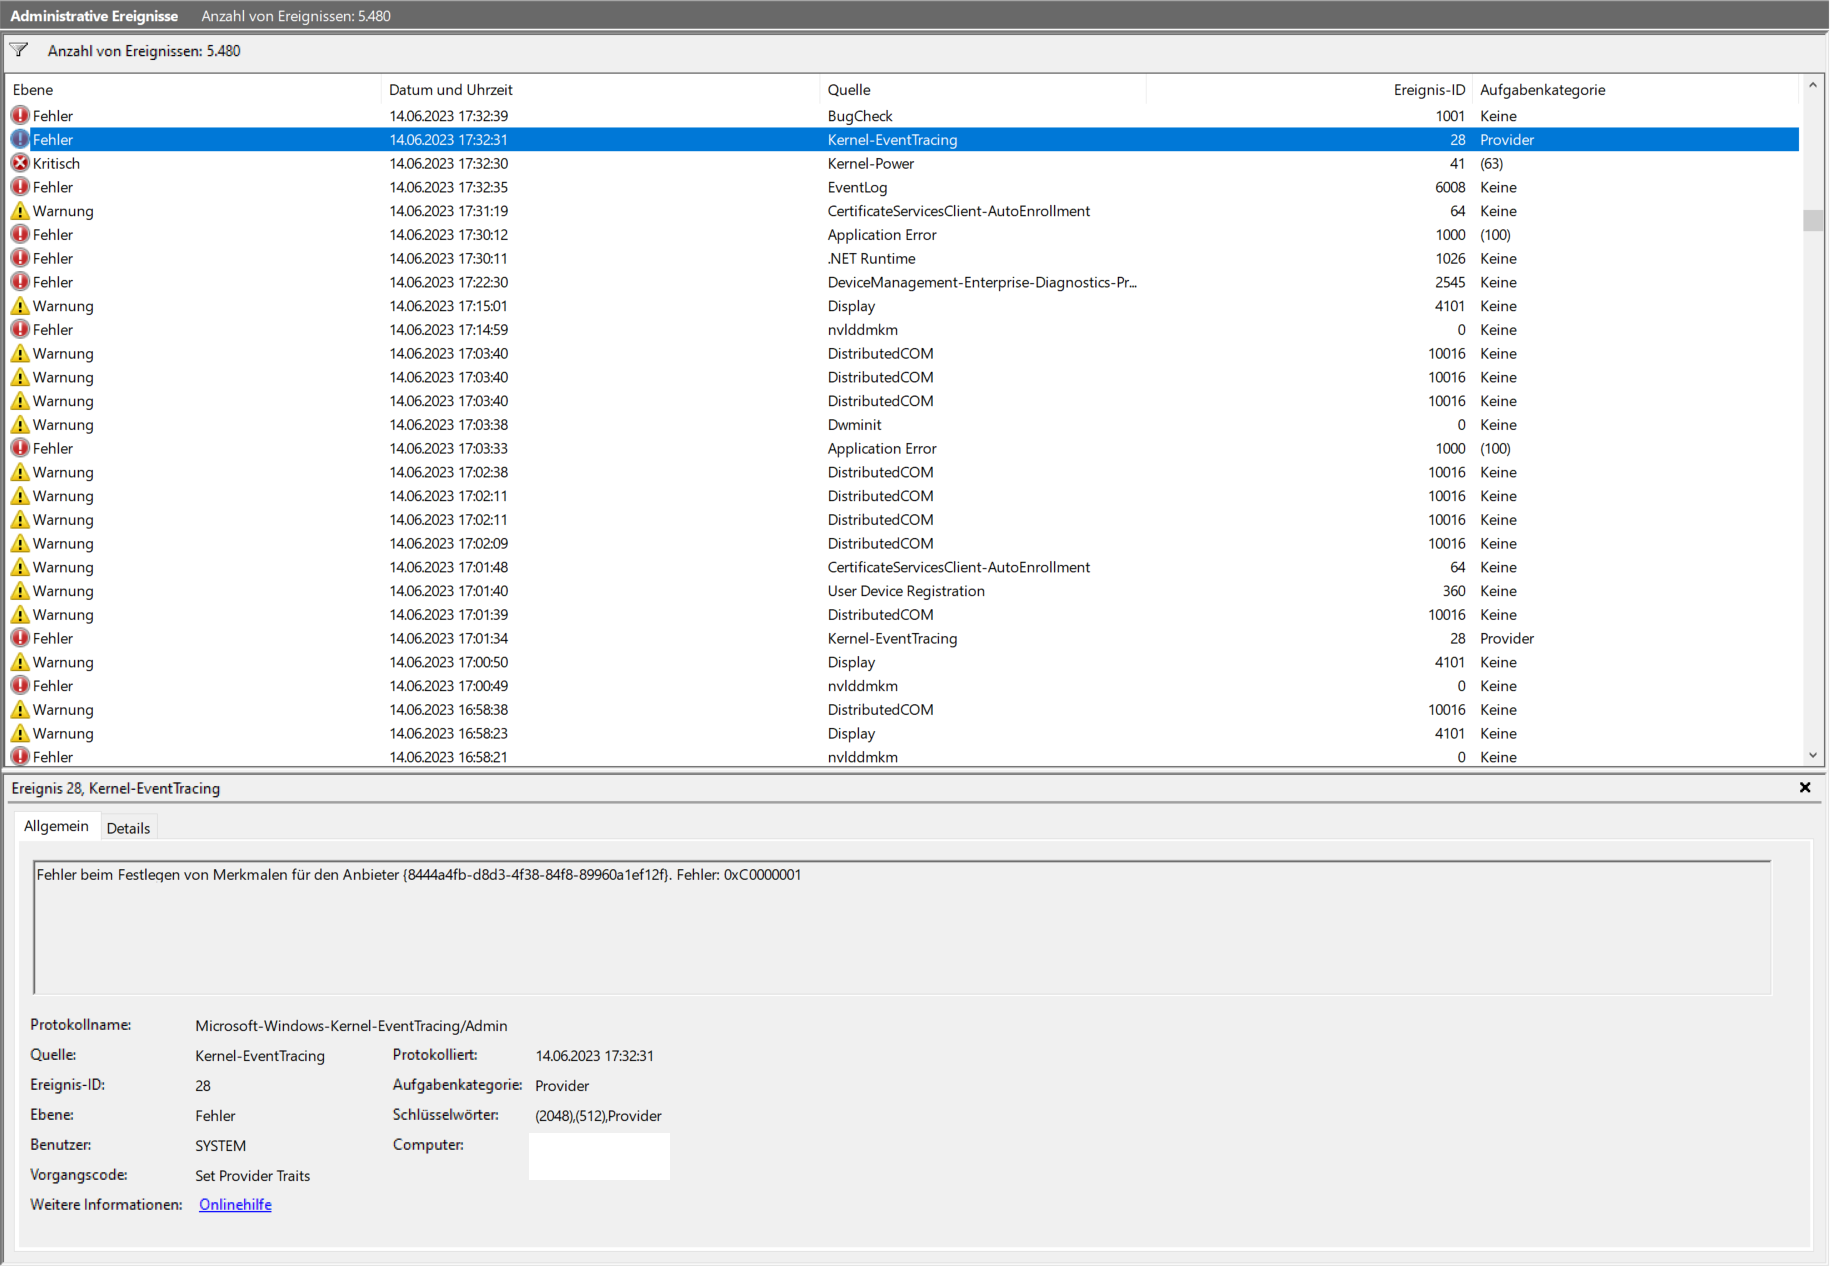
Task: Click the warning icon of the 17:01:39 DistributedCOM row
Action: pyautogui.click(x=20, y=615)
